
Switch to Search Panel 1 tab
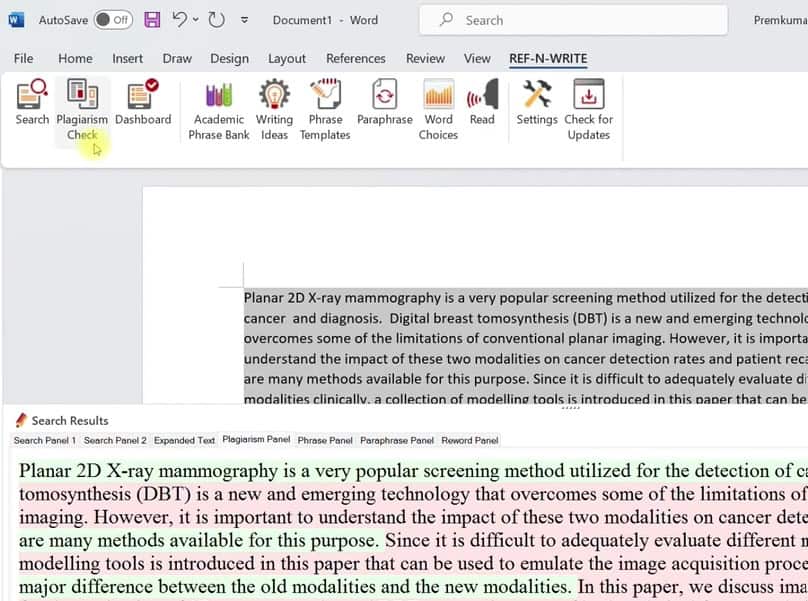click(45, 441)
